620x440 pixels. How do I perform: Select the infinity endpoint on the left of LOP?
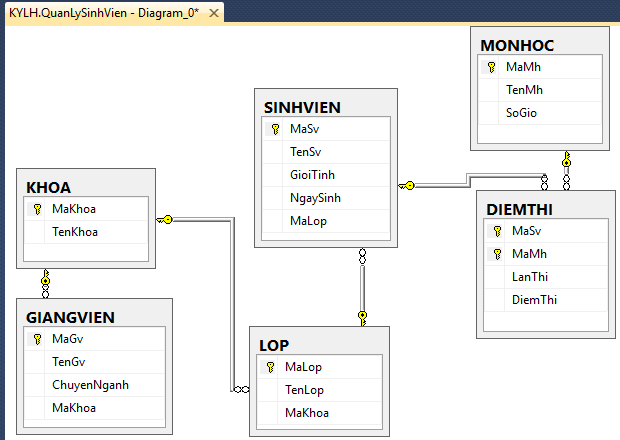pyautogui.click(x=242, y=389)
